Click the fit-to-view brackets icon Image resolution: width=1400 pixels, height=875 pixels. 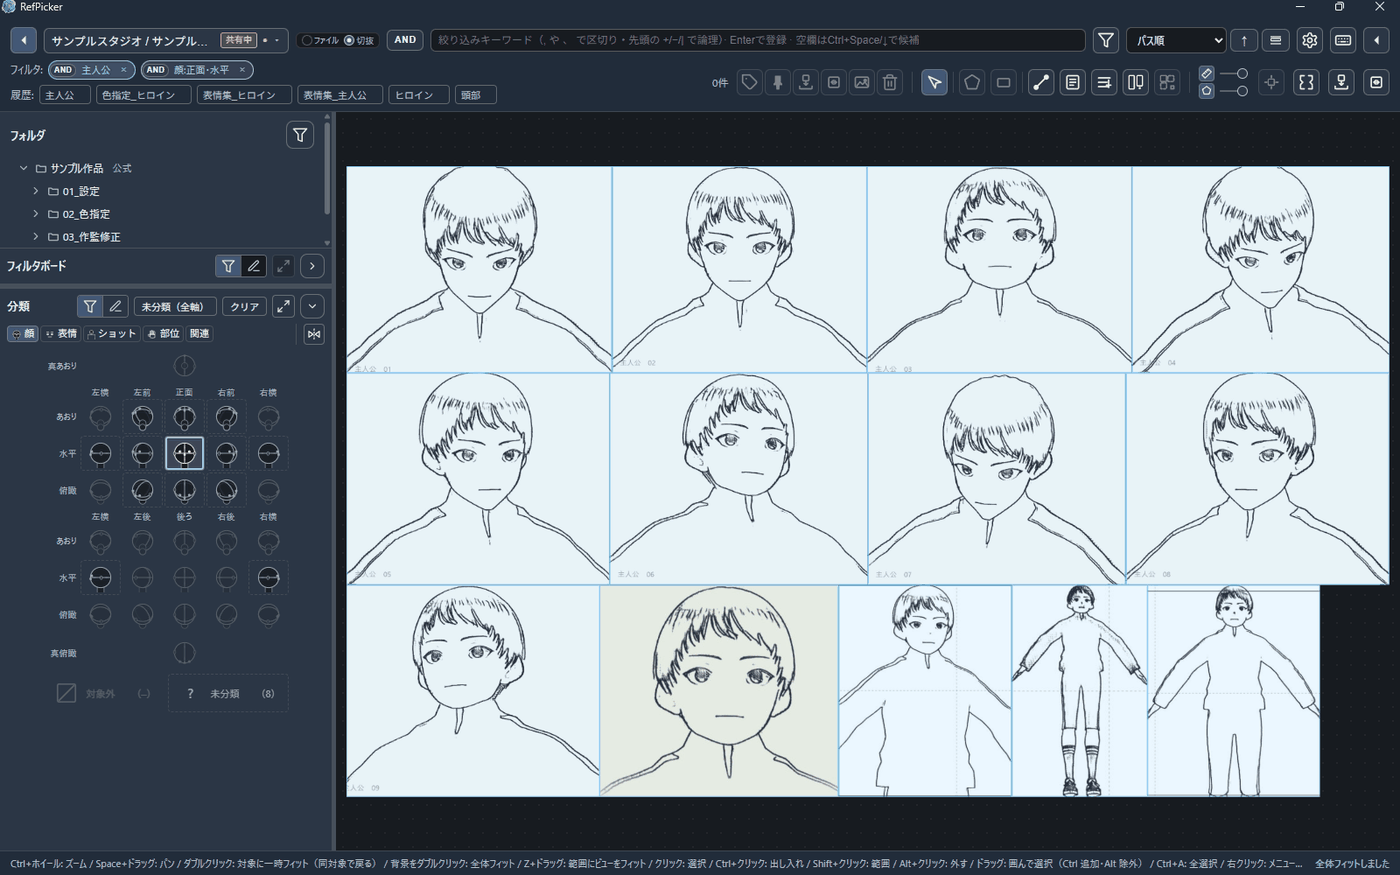click(1306, 82)
